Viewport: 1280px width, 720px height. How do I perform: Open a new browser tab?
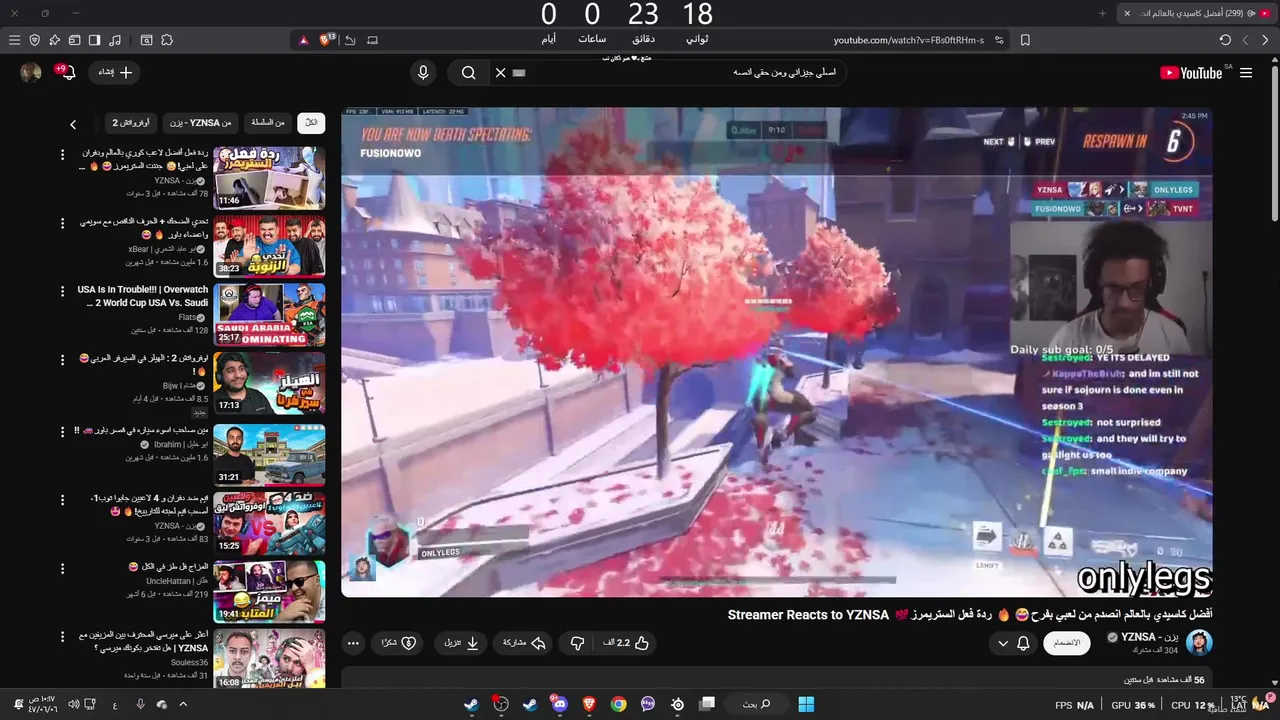coord(1102,13)
